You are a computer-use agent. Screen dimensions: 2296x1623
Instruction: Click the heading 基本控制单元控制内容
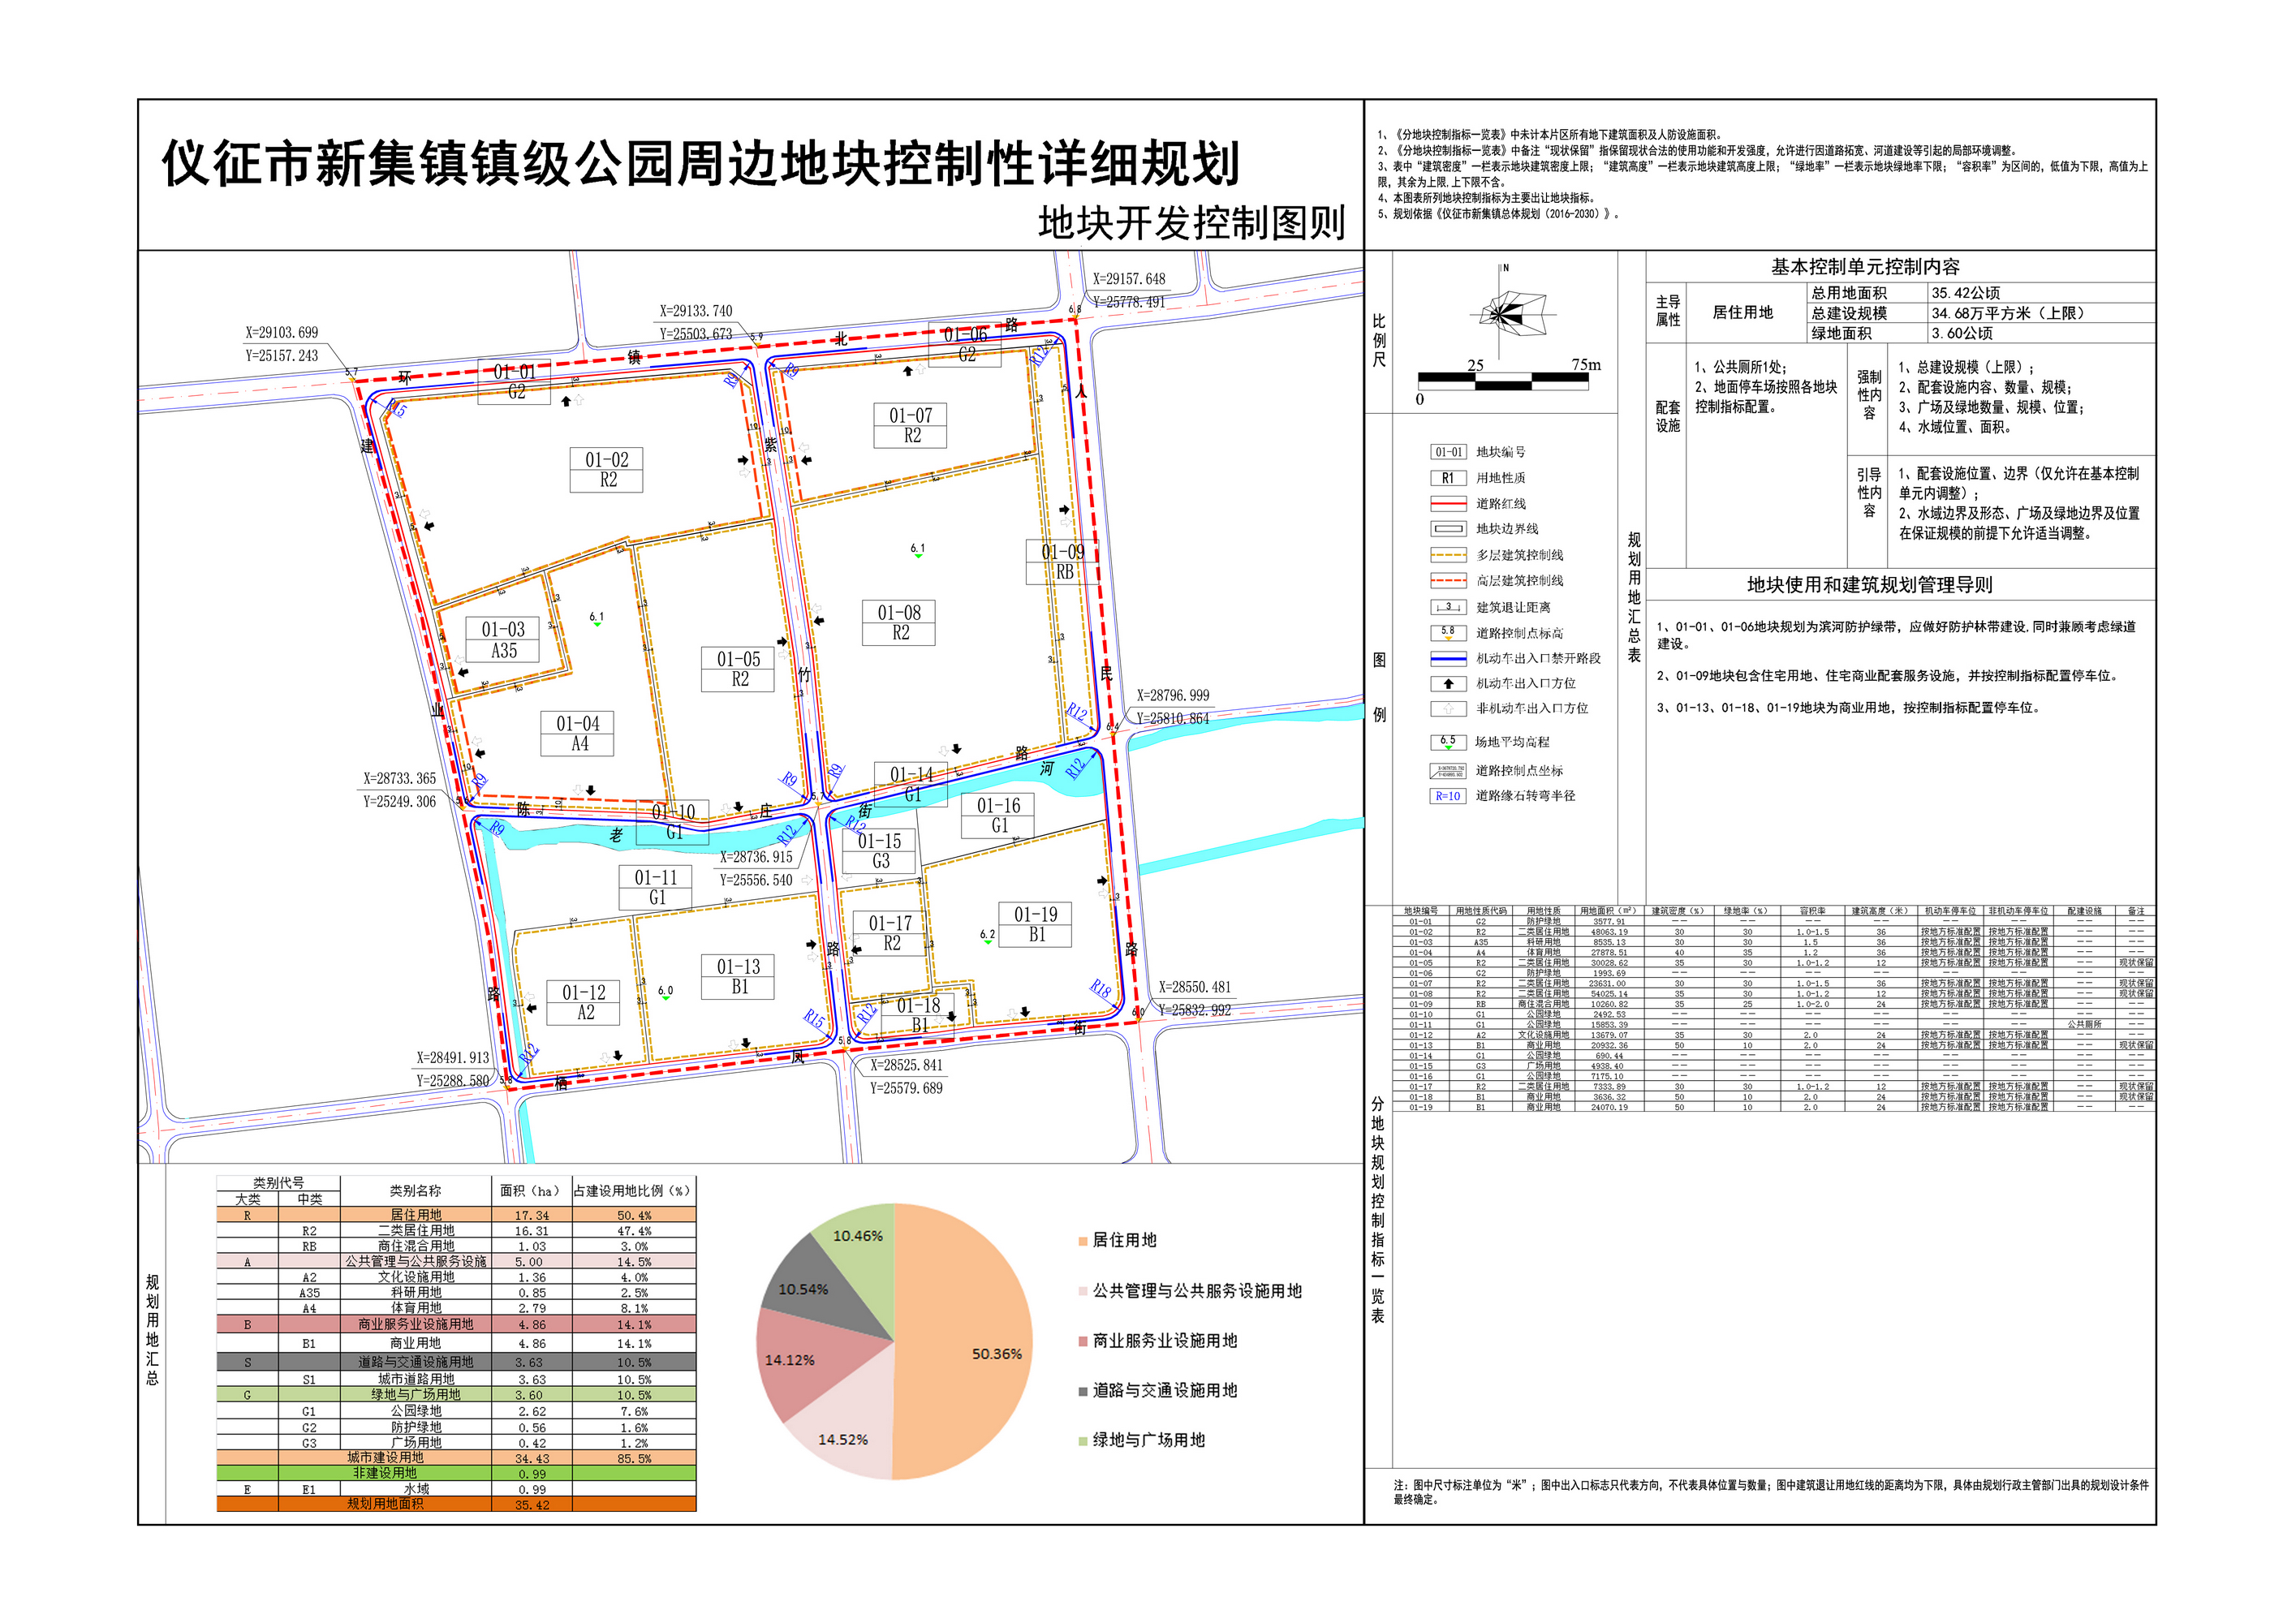coord(1866,267)
